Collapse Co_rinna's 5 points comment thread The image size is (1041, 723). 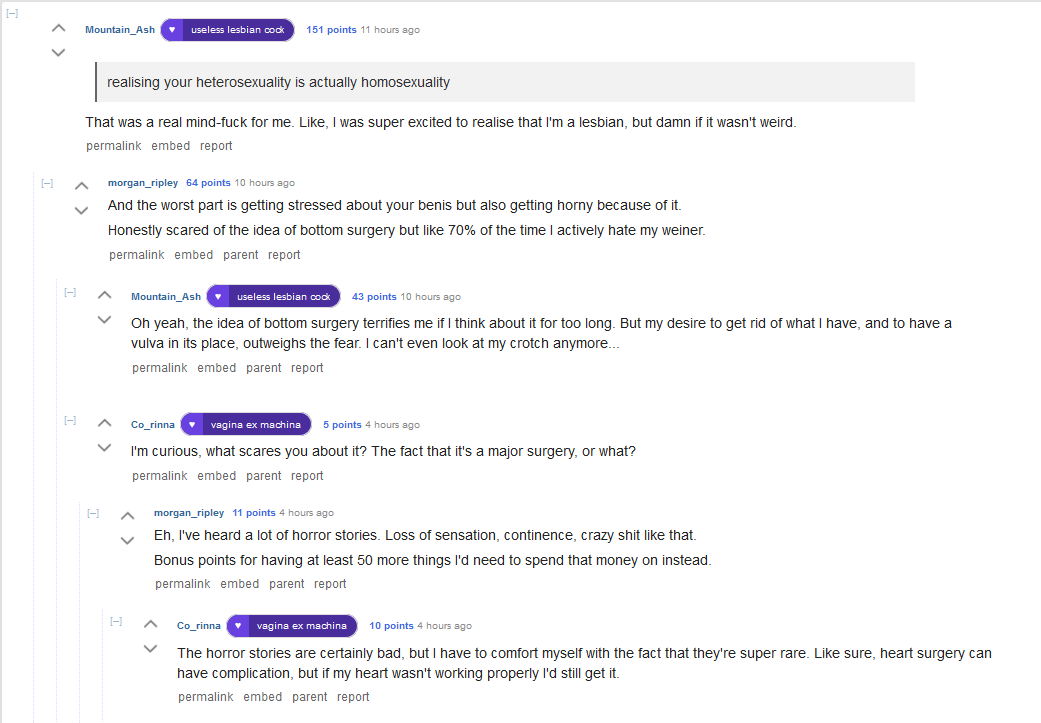70,420
